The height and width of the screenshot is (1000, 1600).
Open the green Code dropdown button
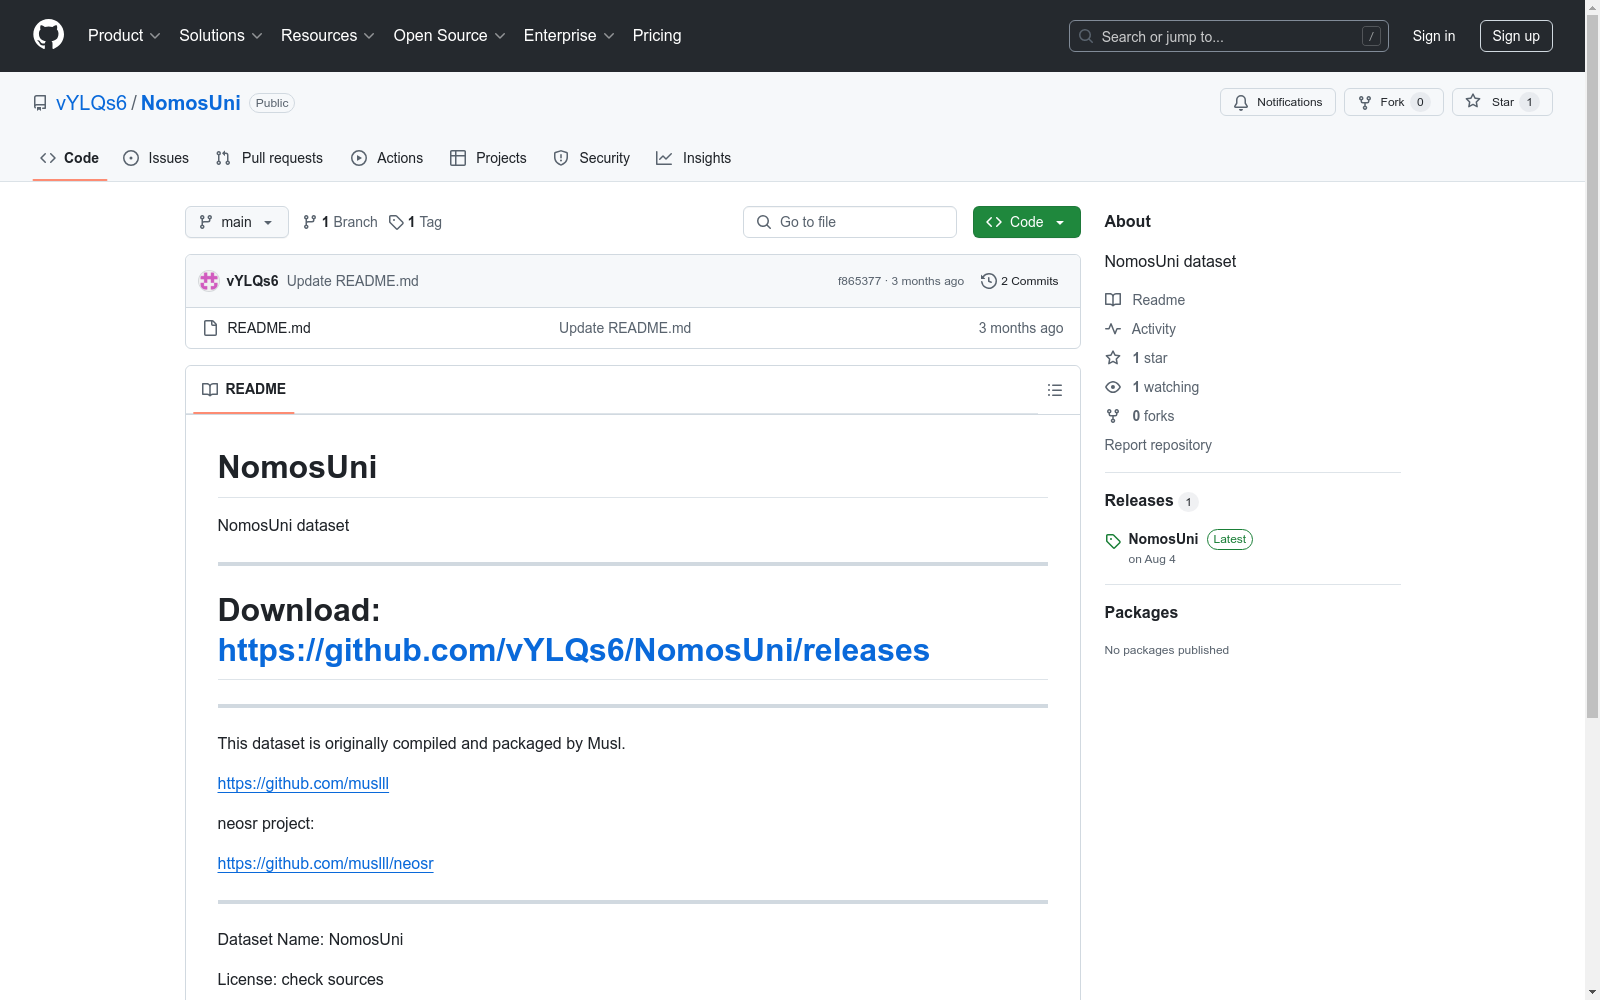coord(1027,222)
